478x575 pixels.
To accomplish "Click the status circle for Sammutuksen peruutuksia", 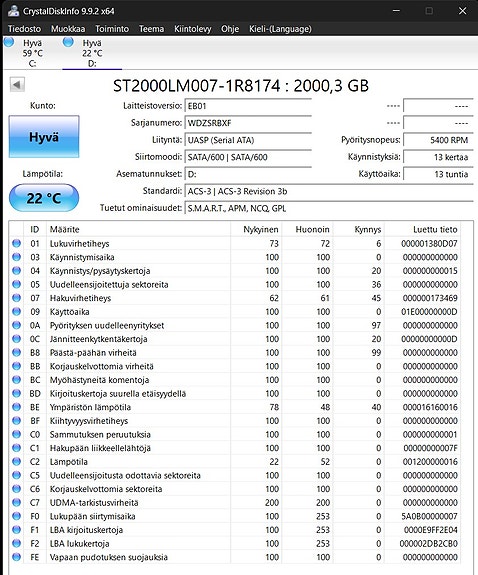I will coord(16,434).
